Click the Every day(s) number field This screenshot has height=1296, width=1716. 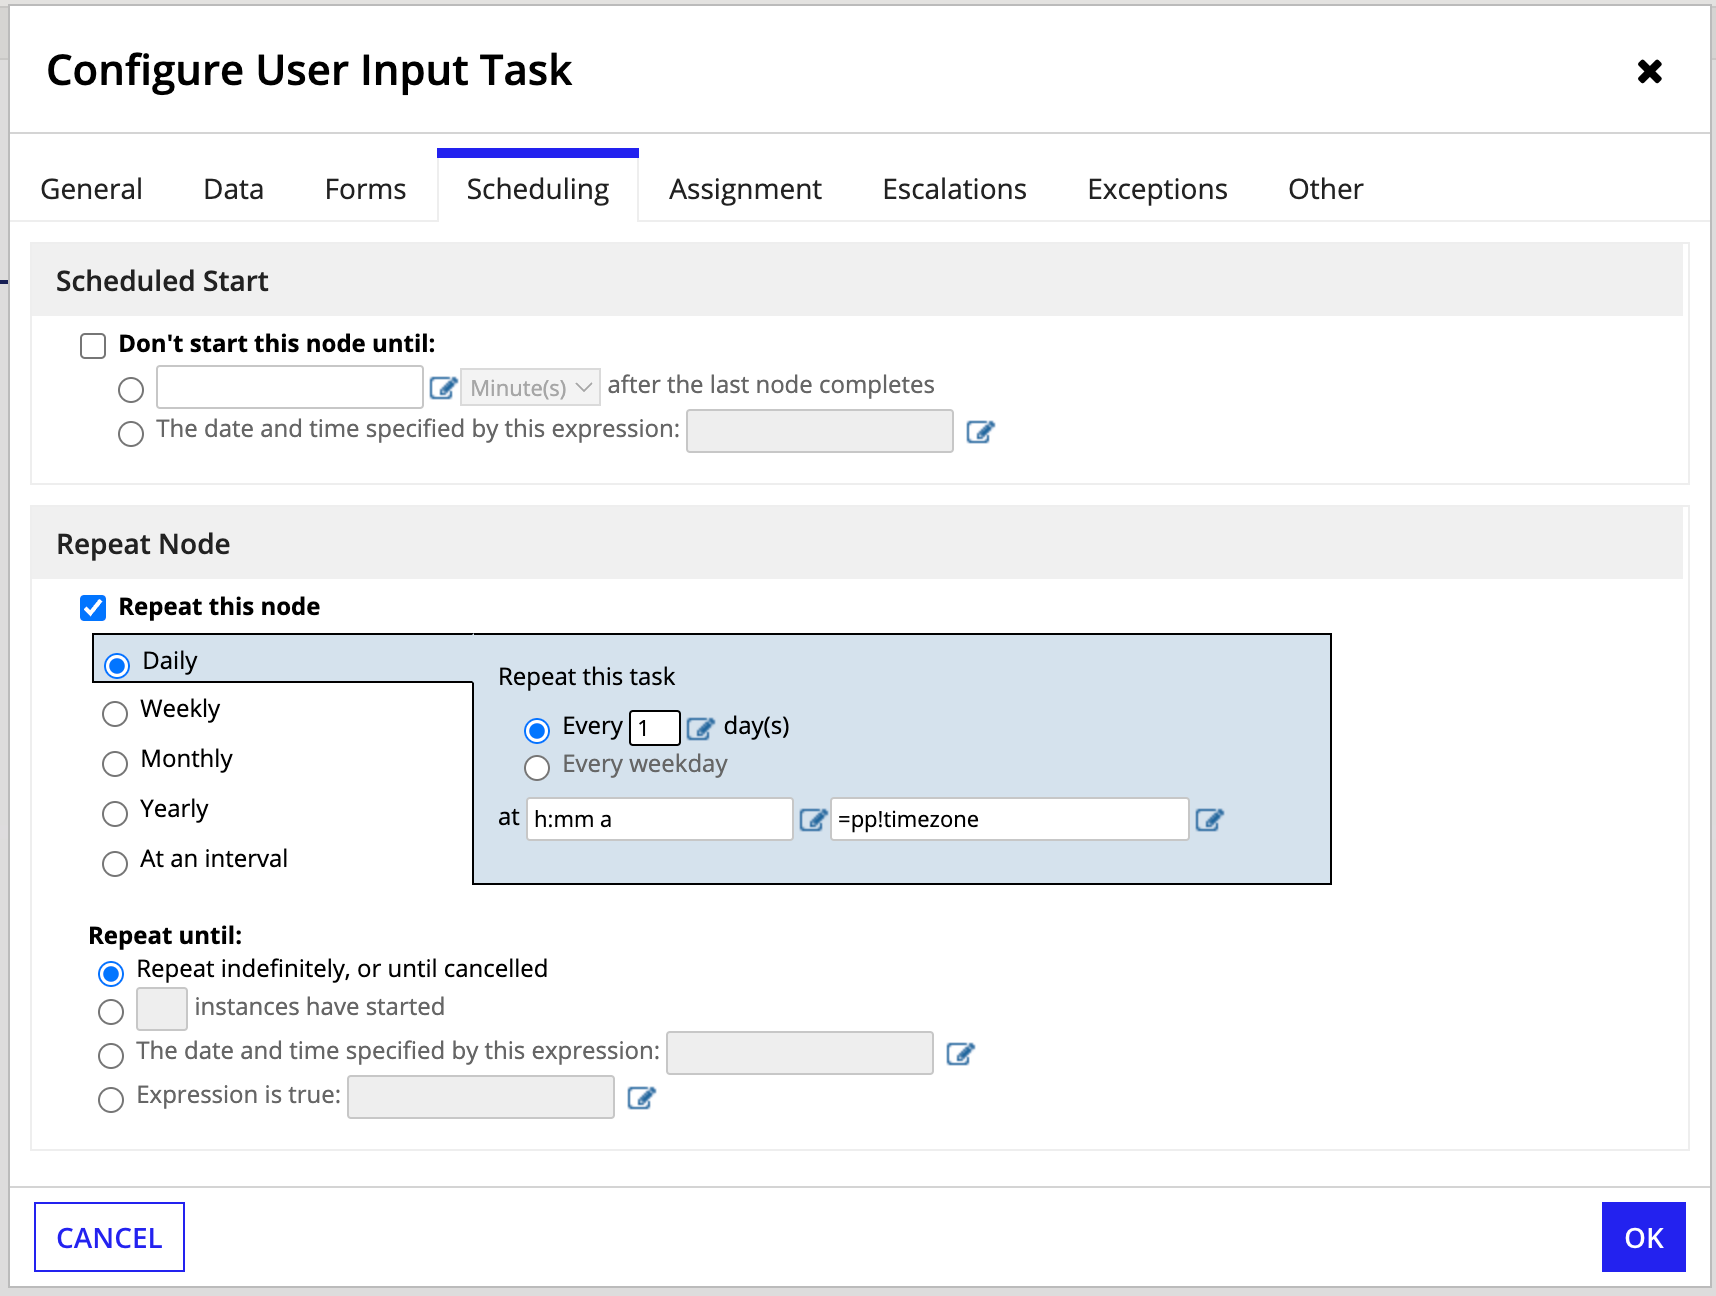click(x=654, y=727)
